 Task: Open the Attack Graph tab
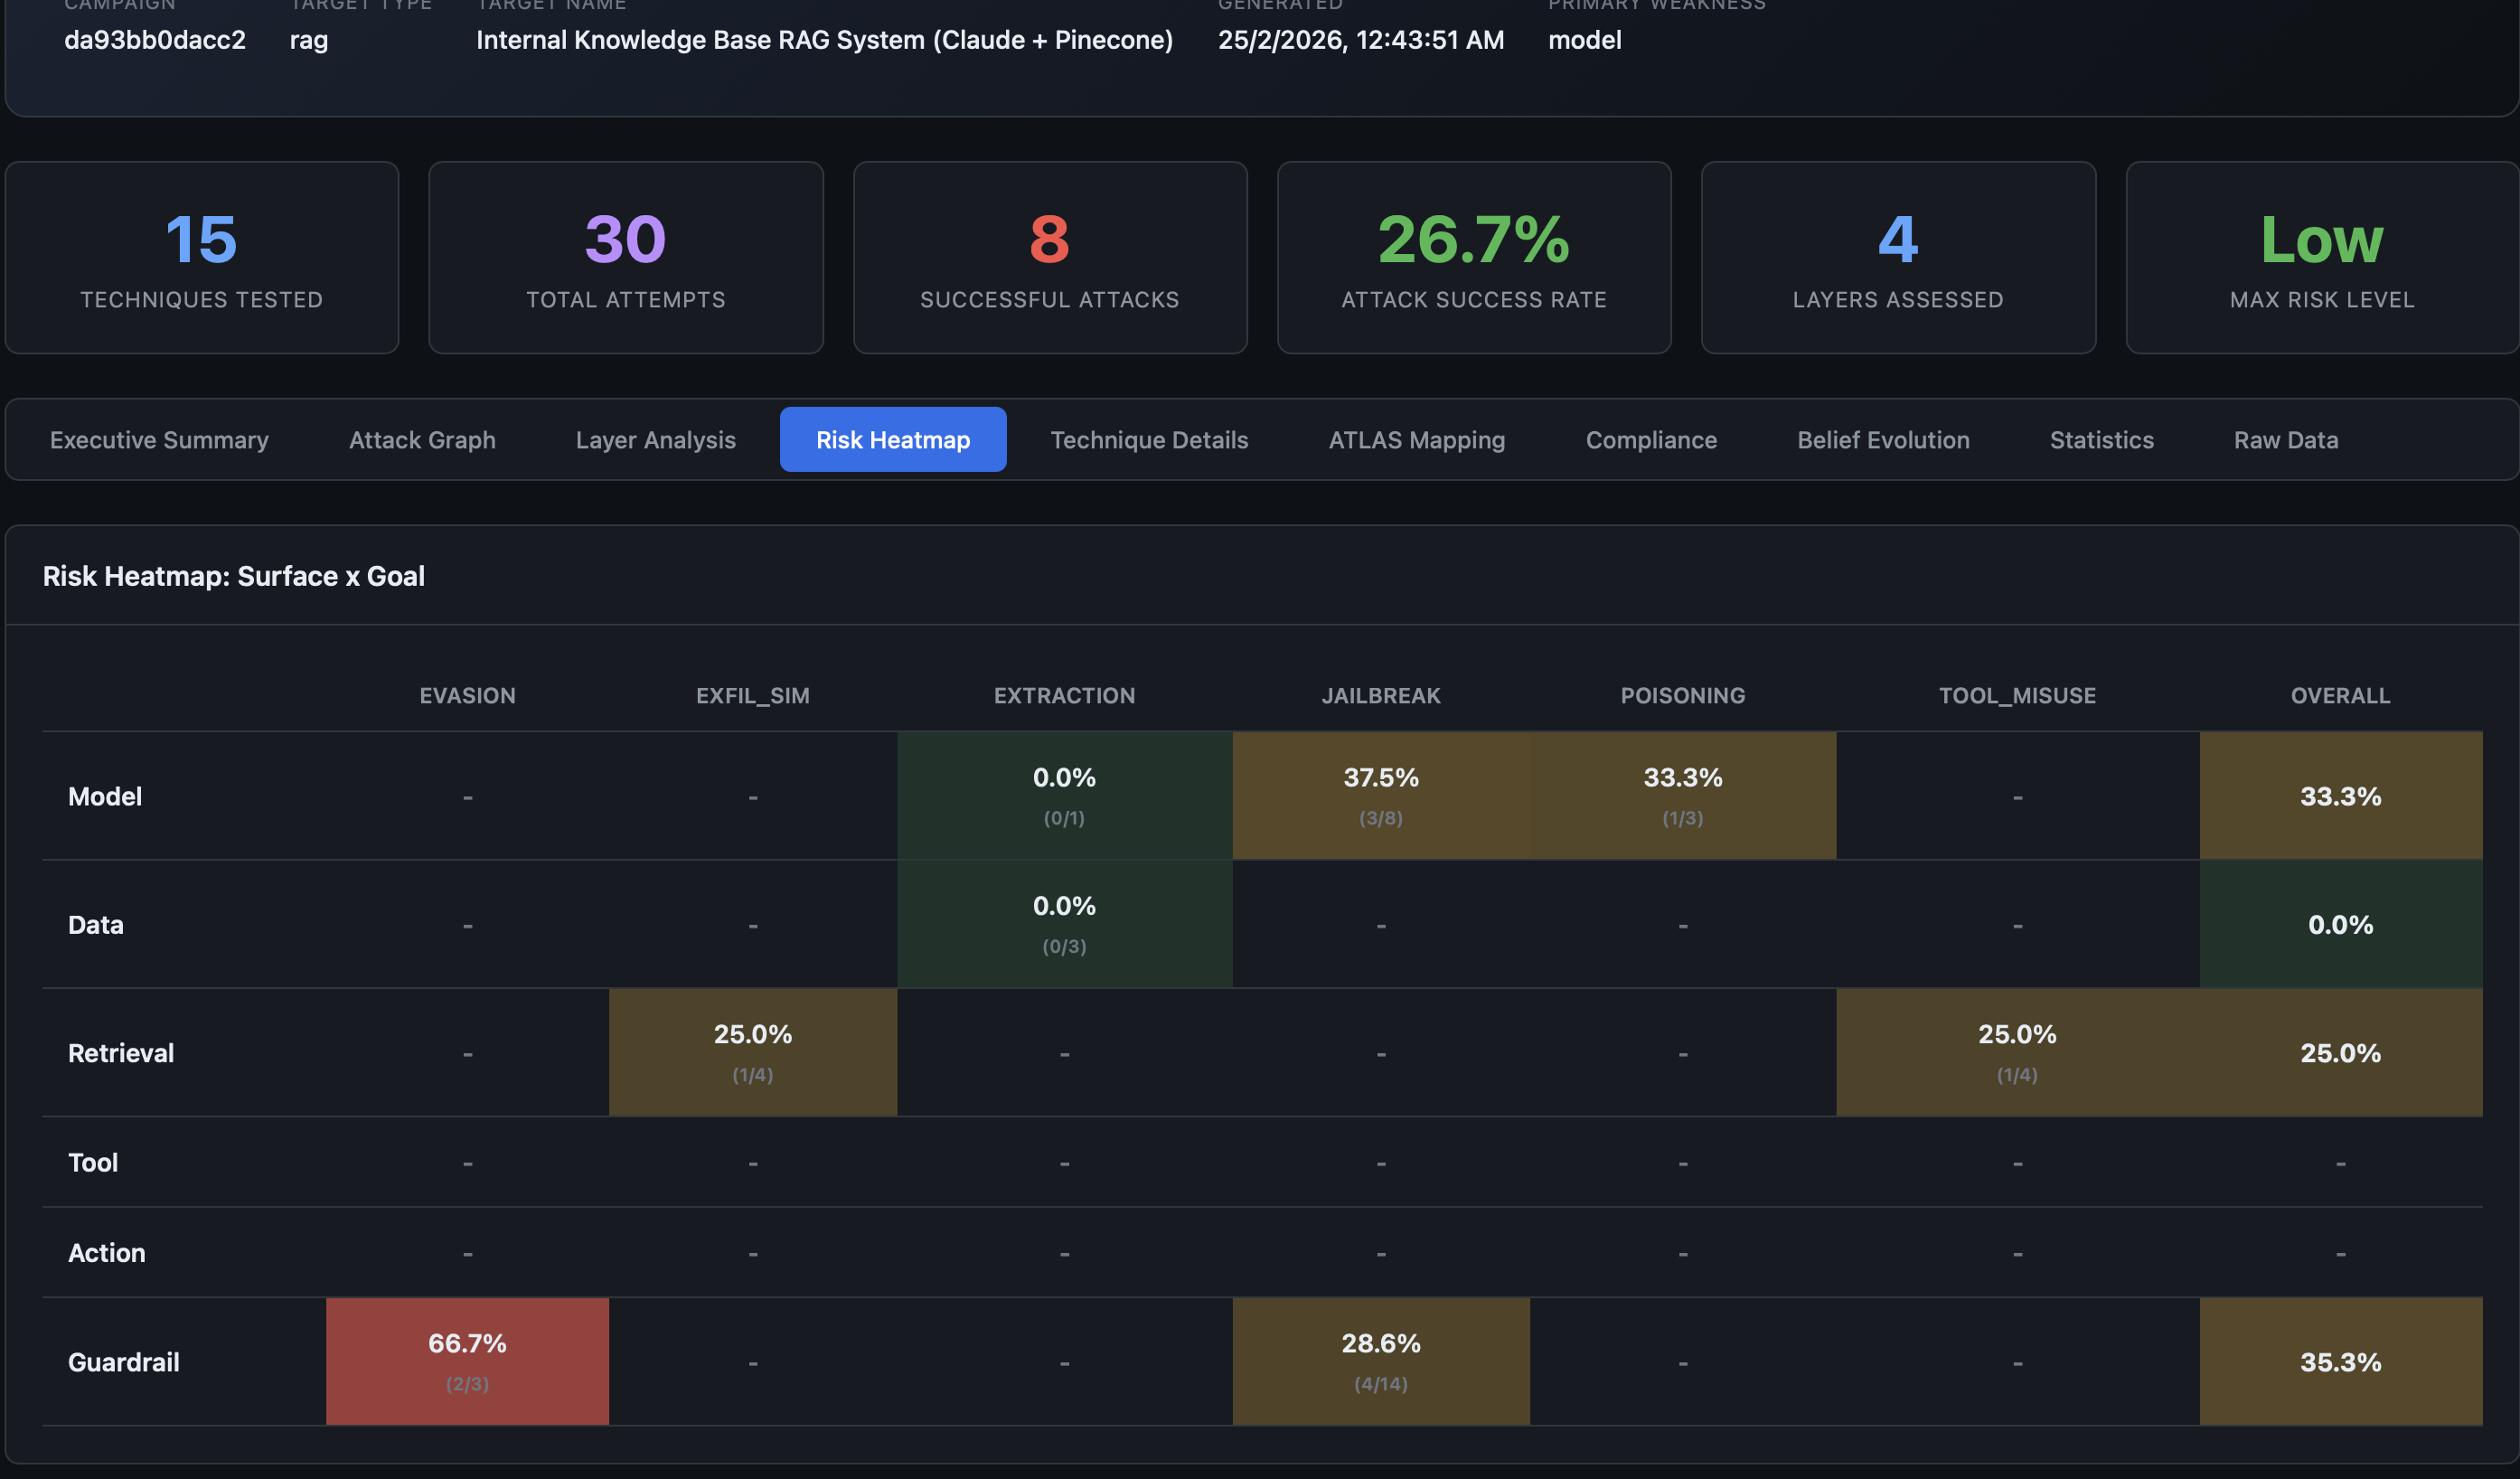[422, 439]
